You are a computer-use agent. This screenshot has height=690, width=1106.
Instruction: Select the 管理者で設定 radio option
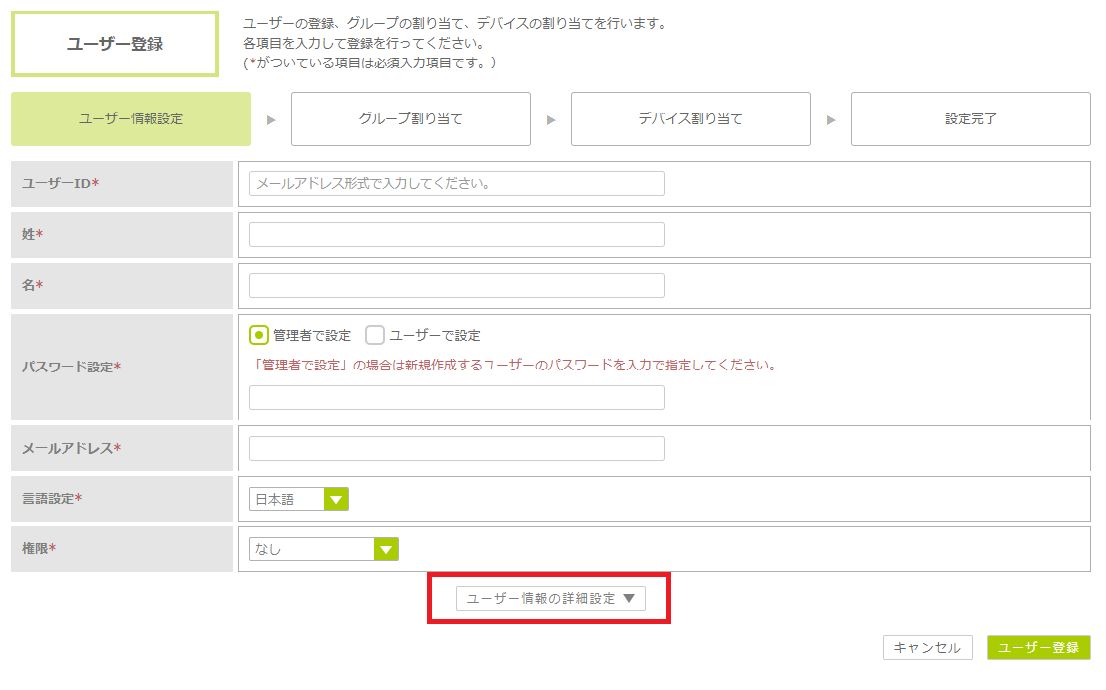tap(259, 335)
